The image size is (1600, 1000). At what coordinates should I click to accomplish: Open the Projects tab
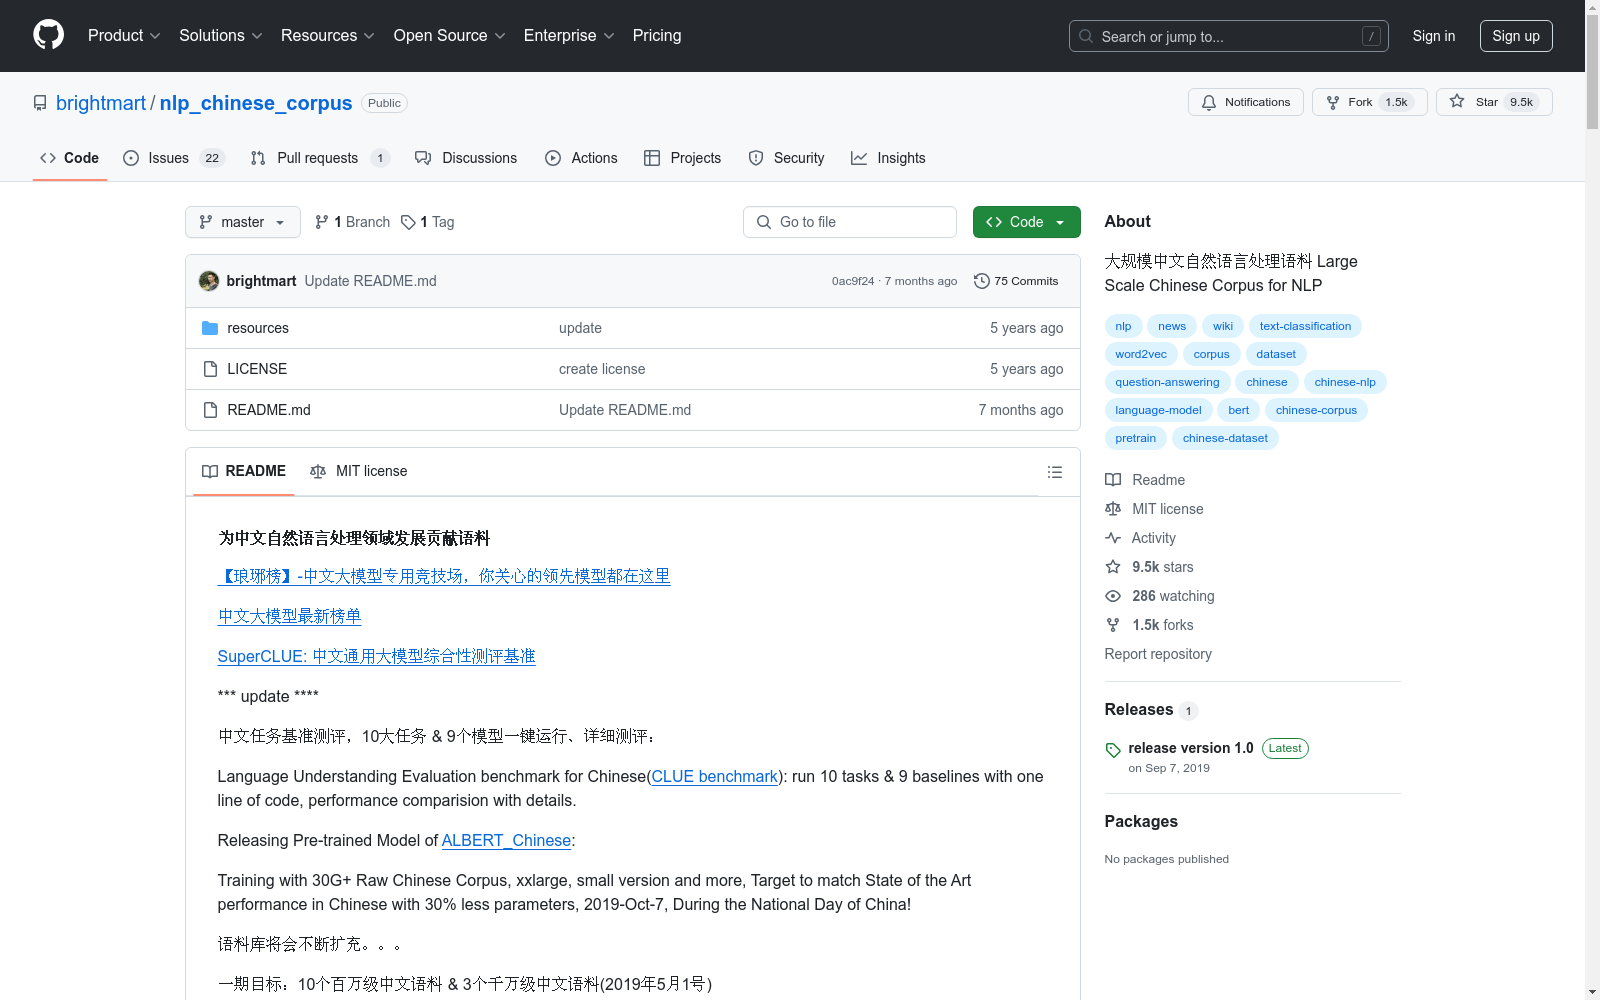coord(682,158)
